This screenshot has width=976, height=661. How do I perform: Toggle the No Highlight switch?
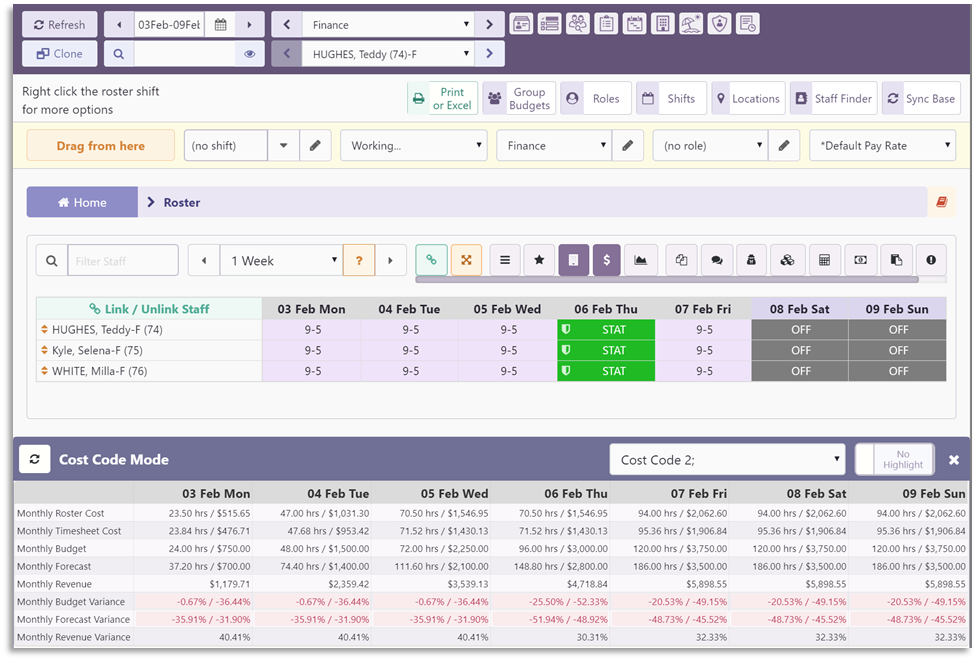894,459
